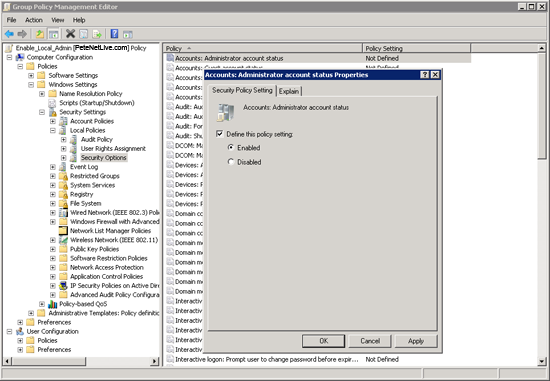Toggle the Define this policy setting checkbox
Viewport: 550px width, 381px height.
pos(220,134)
